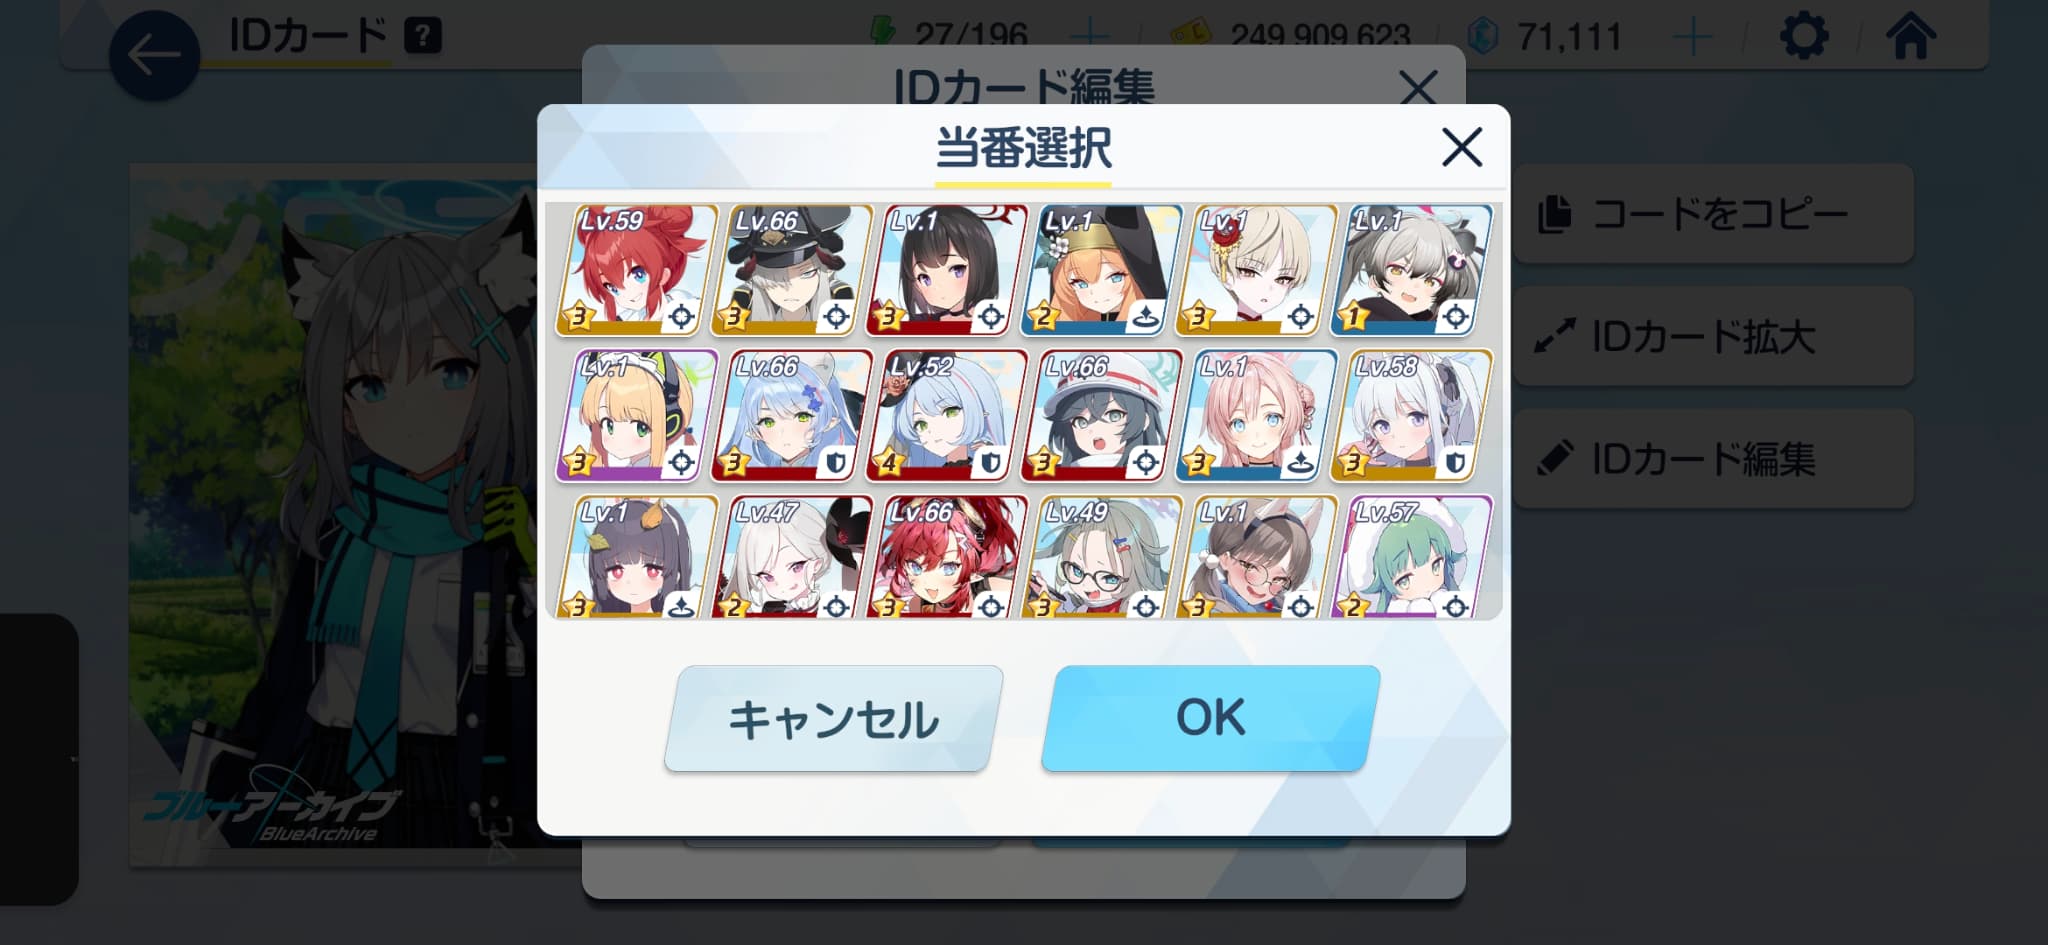
Task: Click the キャンセル button
Action: click(x=833, y=718)
